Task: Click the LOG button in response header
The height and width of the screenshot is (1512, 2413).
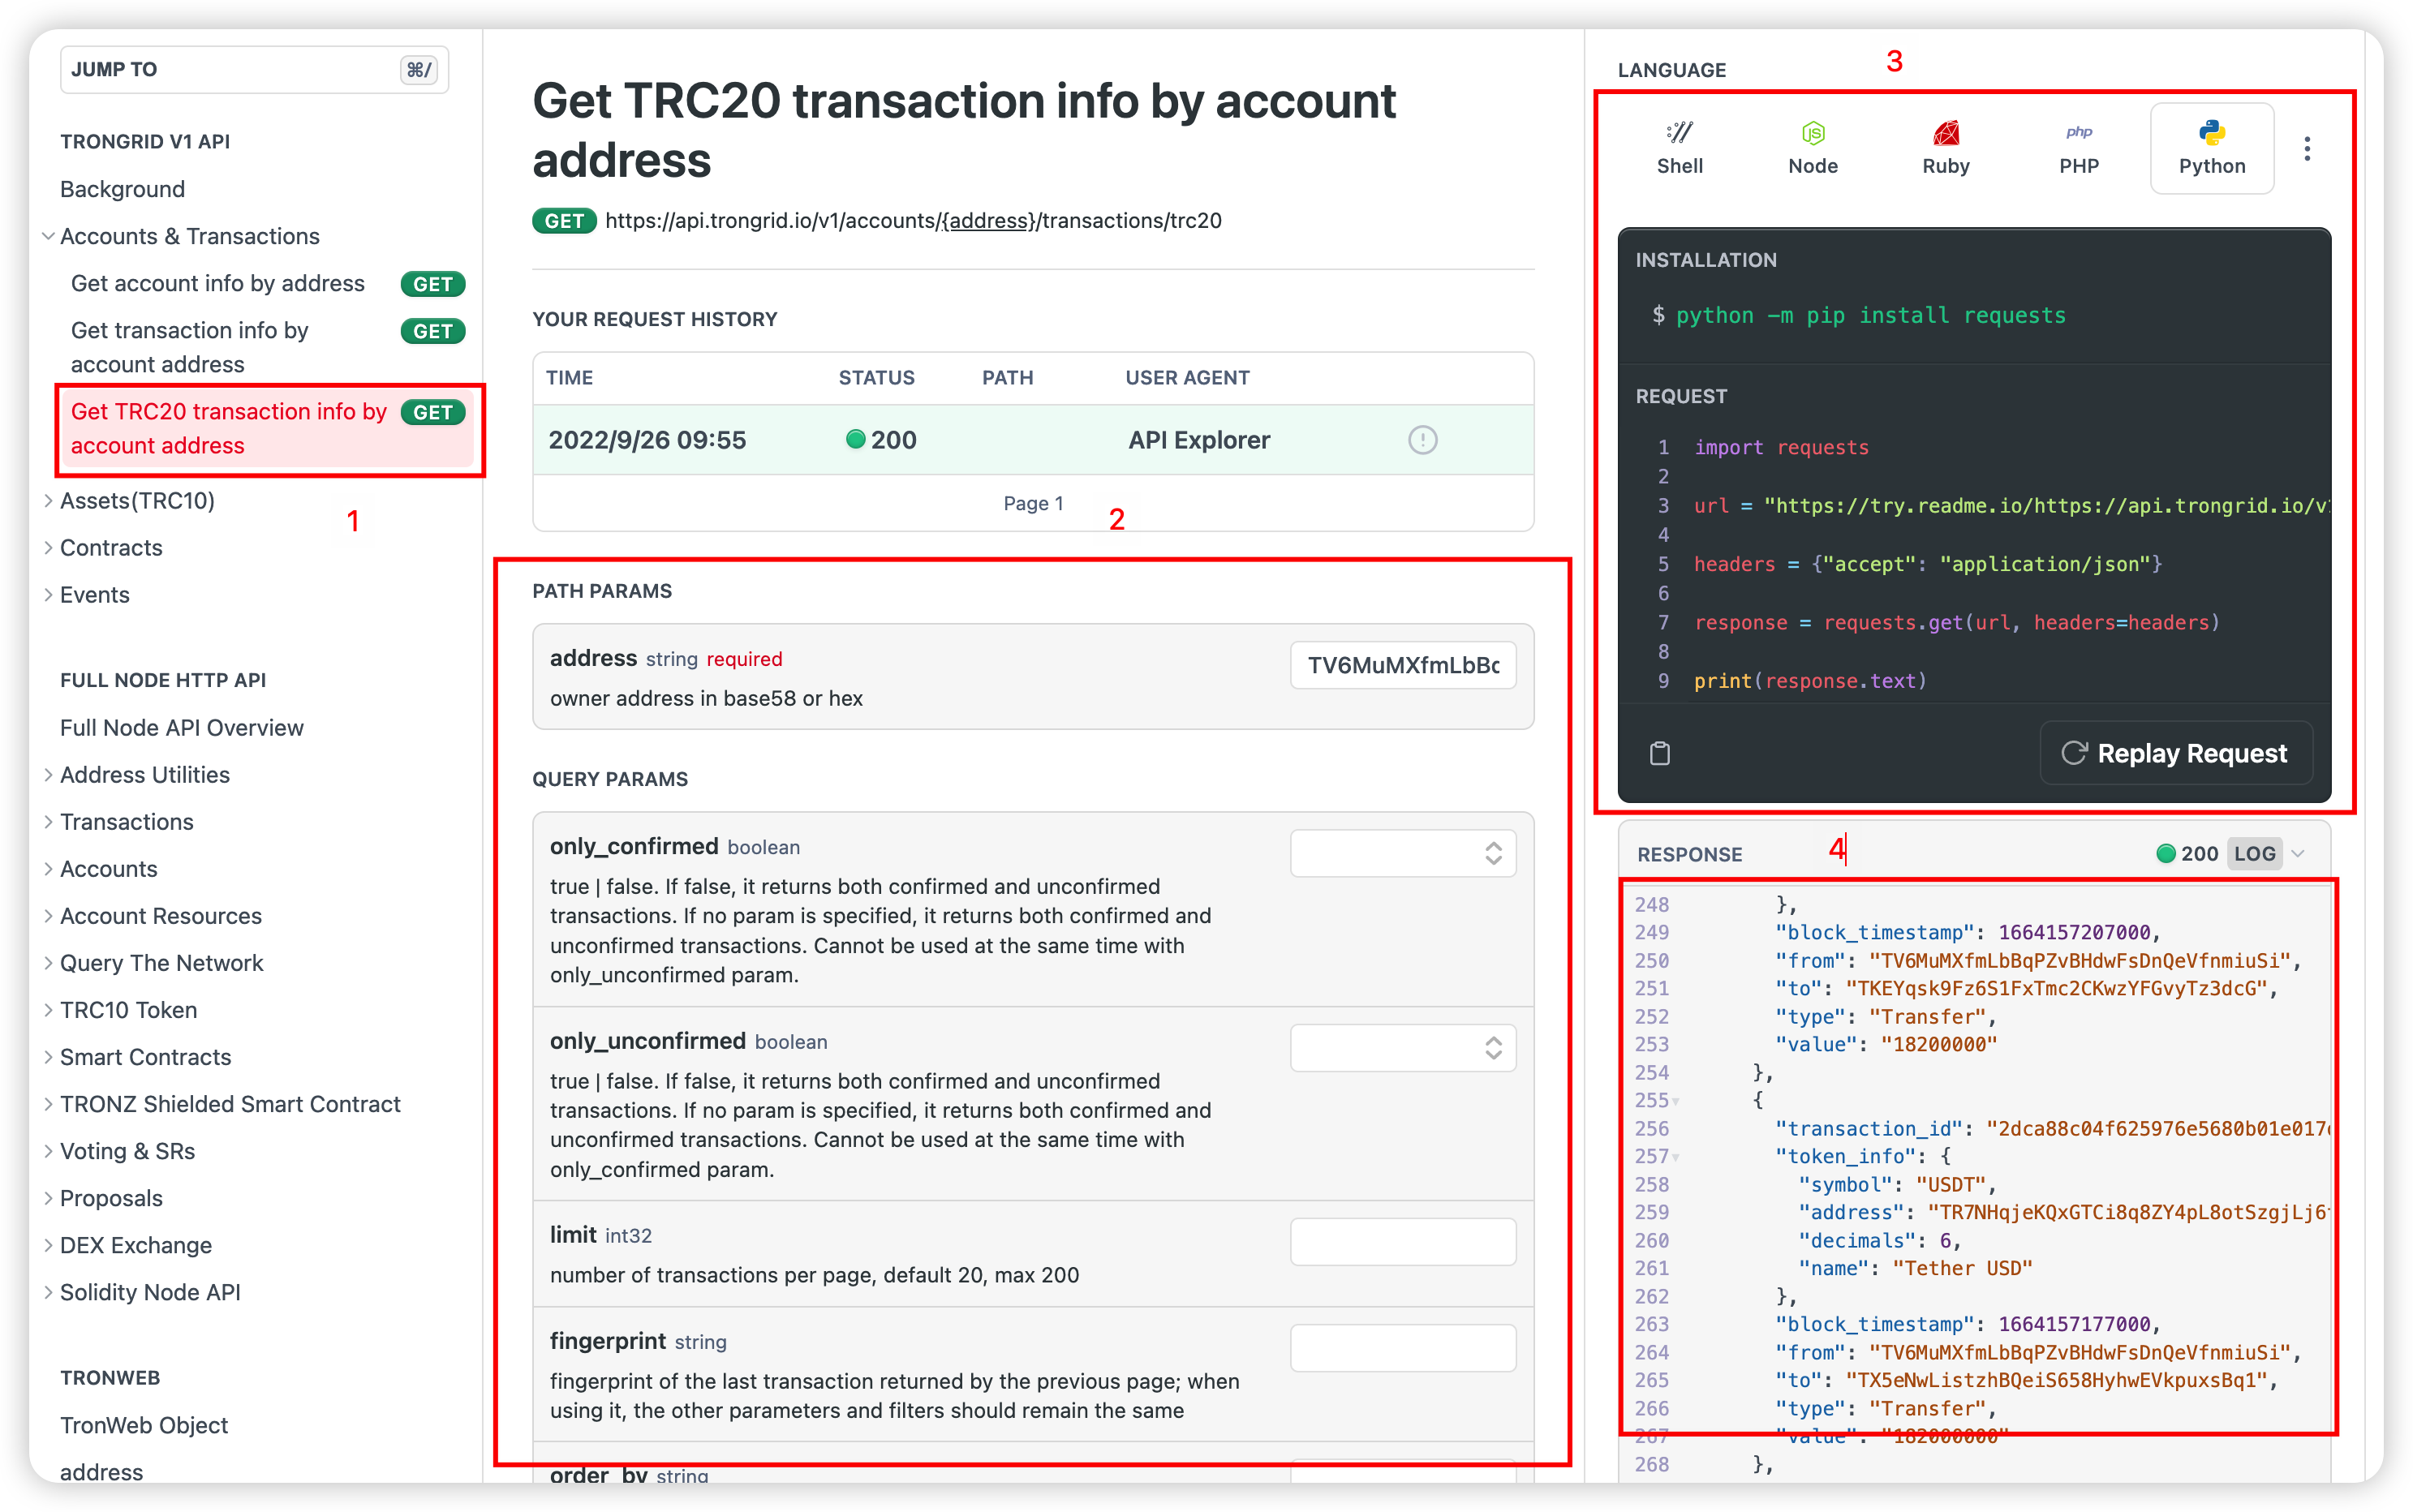Action: (2254, 854)
